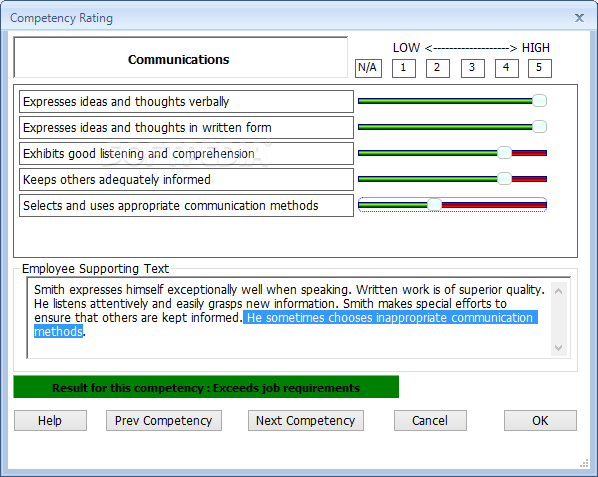Viewport: 598px width, 477px height.
Task: Go to the Prev Competency
Action: pyautogui.click(x=164, y=421)
